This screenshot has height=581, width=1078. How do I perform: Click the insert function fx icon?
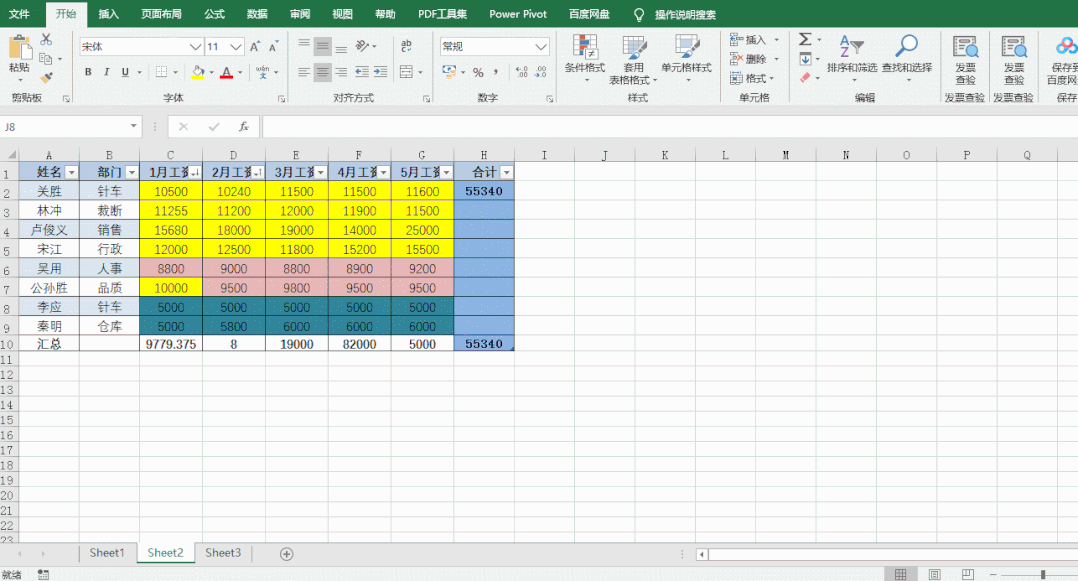pos(243,127)
